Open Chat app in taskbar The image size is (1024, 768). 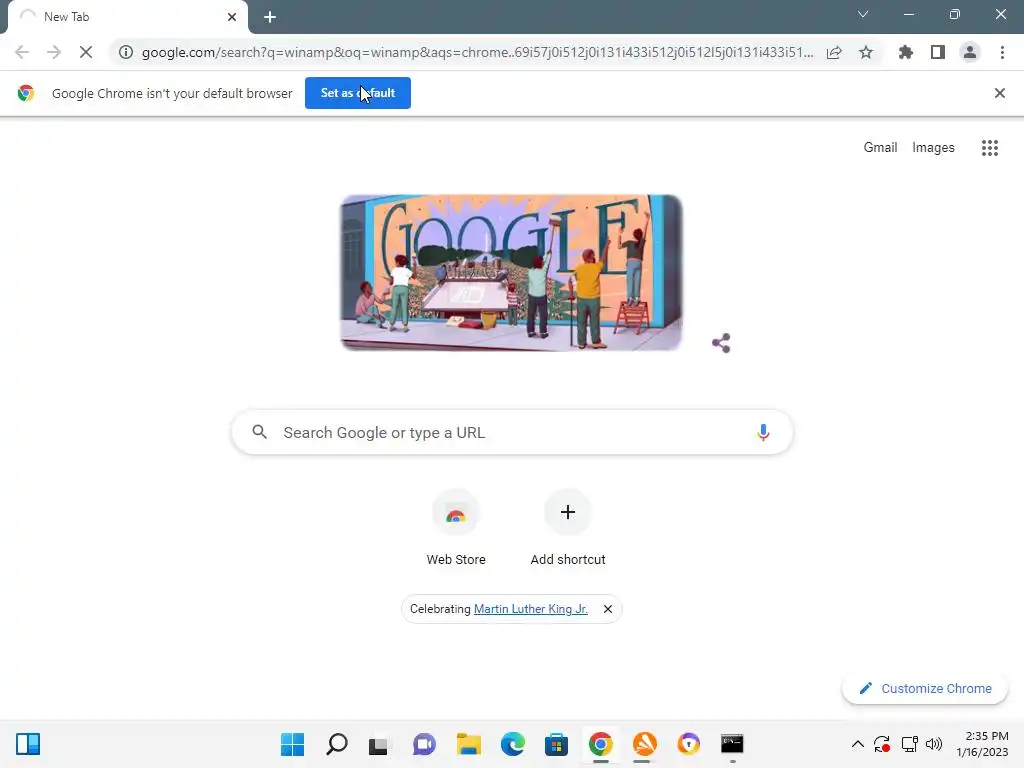coord(424,744)
